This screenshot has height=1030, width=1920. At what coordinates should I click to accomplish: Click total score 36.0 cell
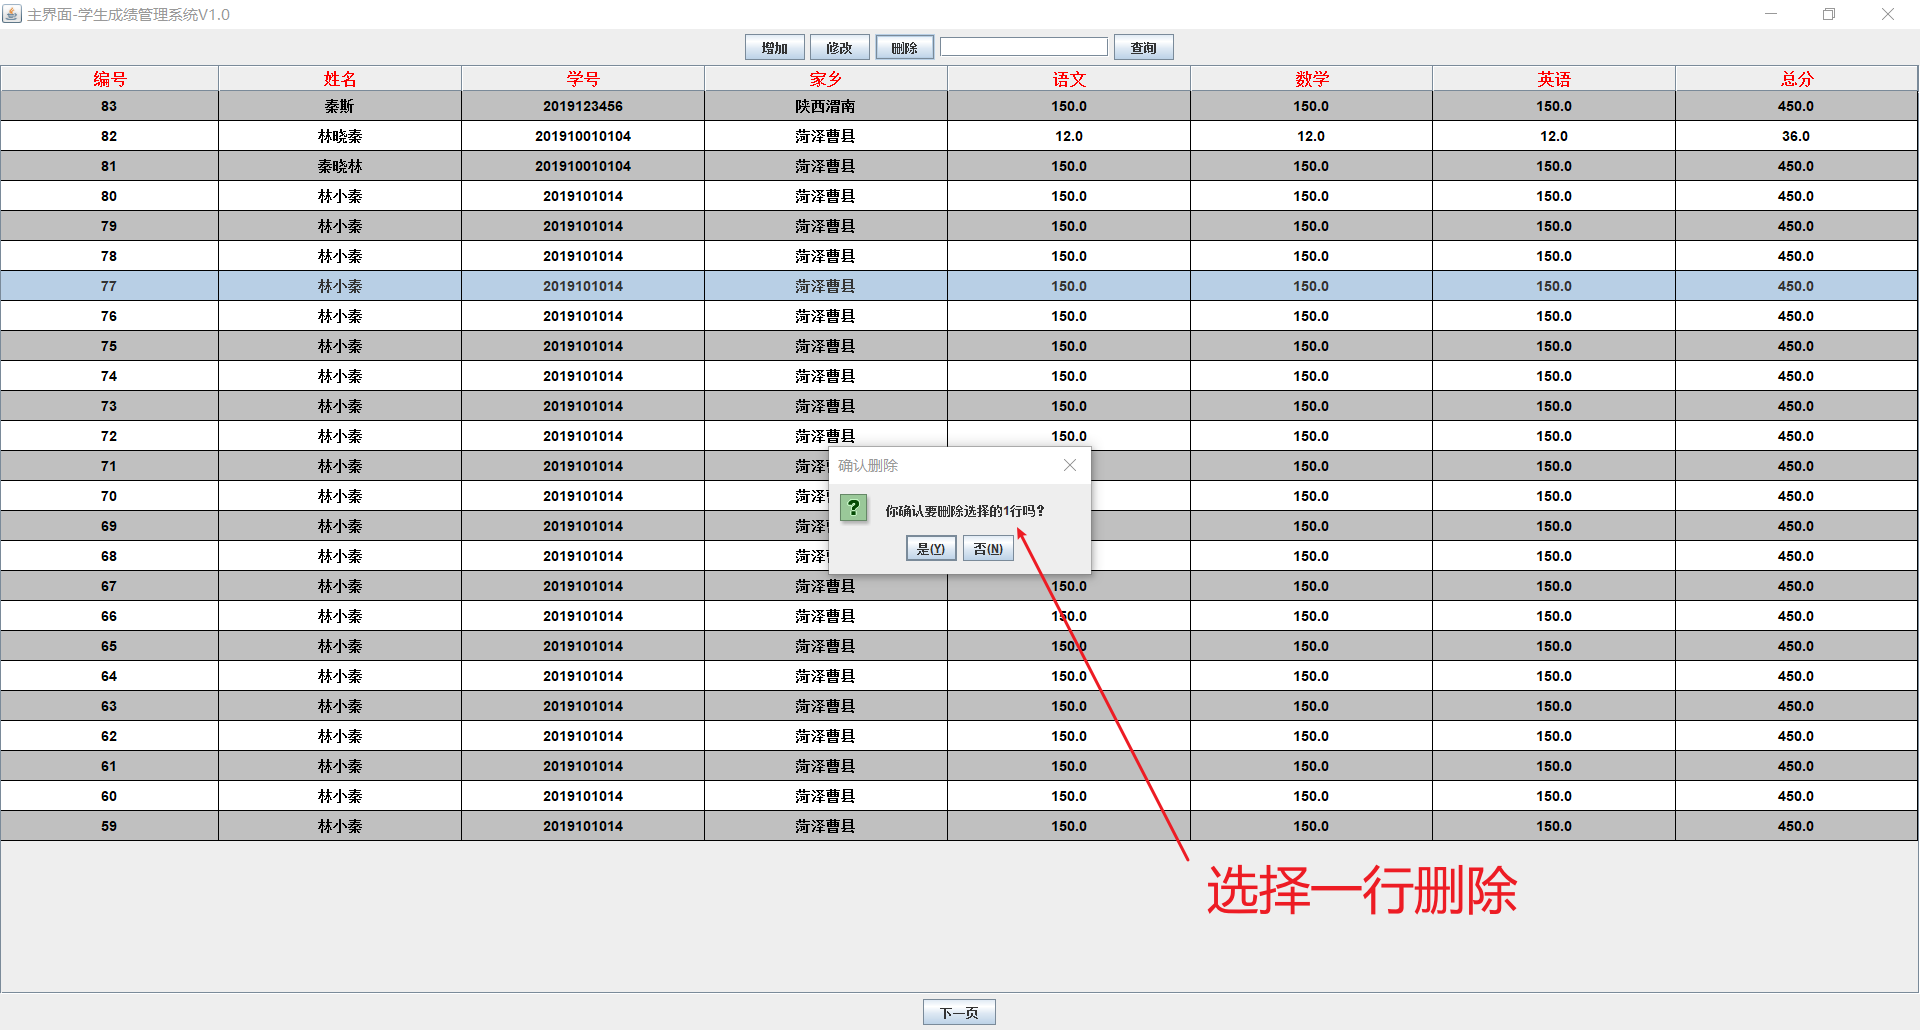[1796, 136]
